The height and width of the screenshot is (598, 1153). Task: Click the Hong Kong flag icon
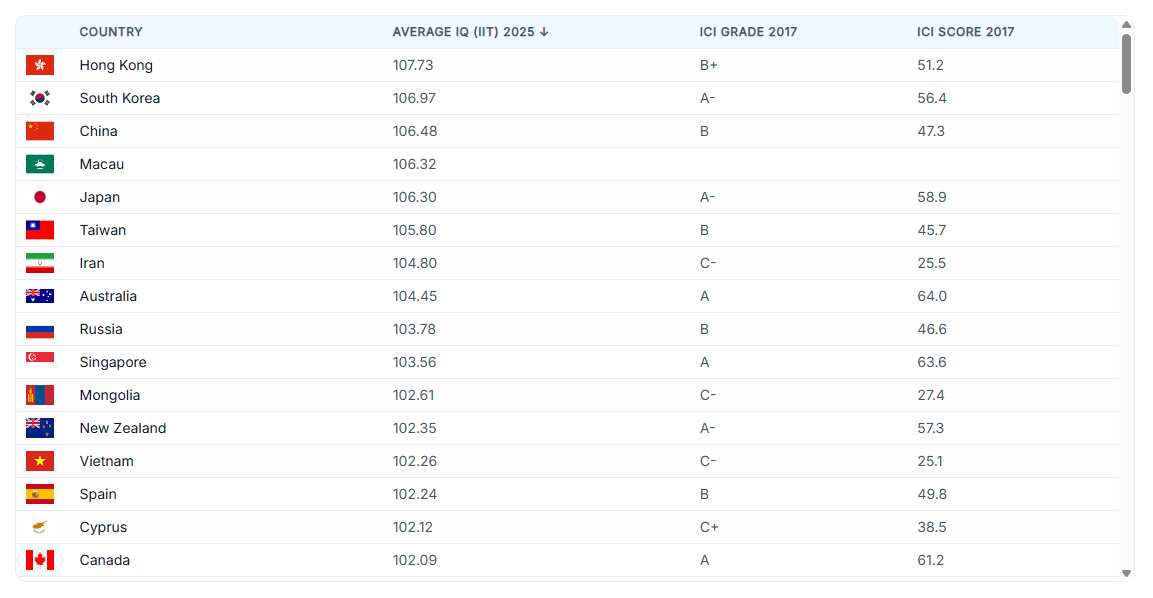(x=40, y=65)
